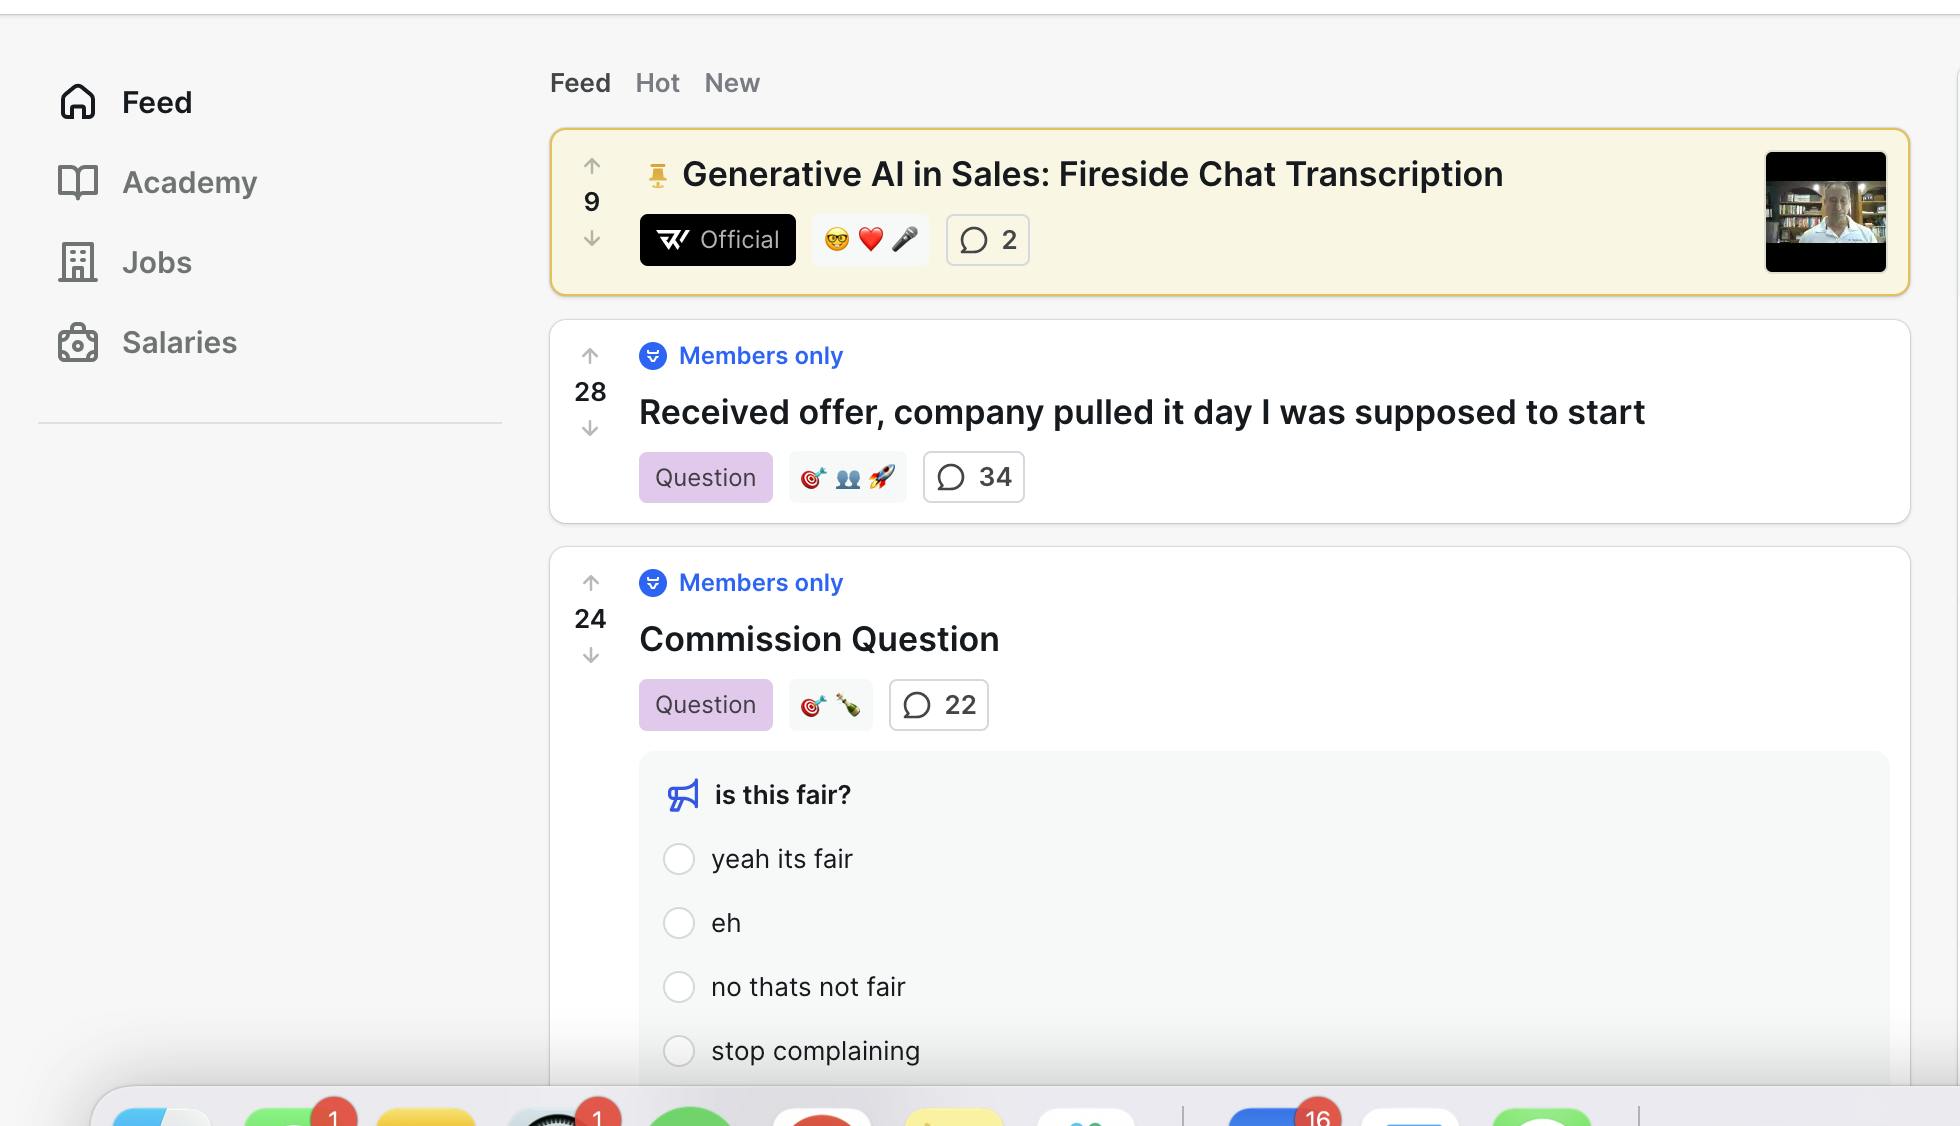
Task: Choose the "eh" poll option
Action: pos(679,923)
